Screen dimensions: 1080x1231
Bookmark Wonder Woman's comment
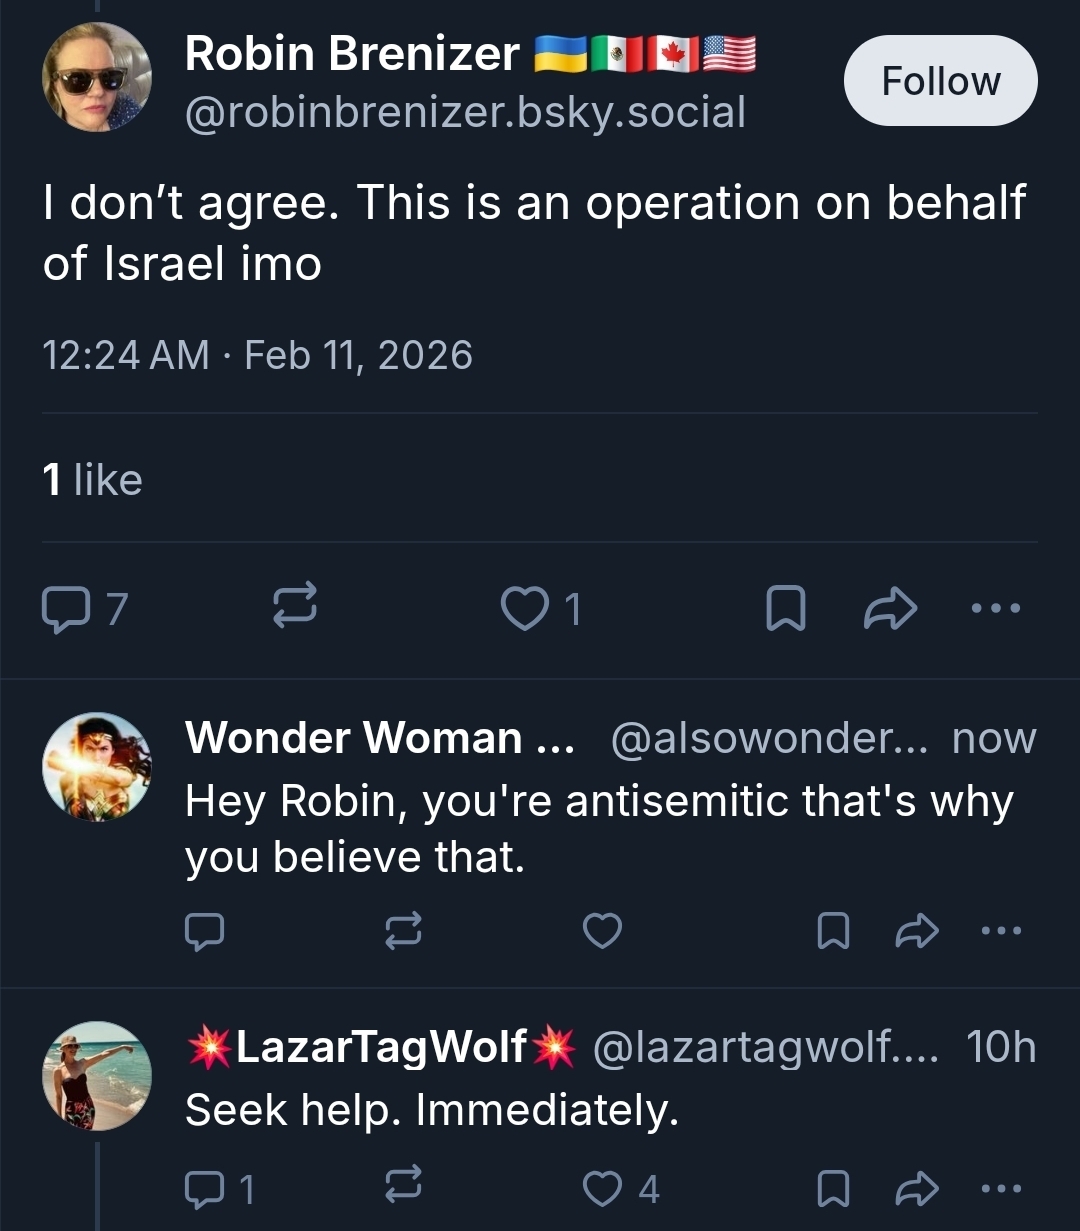point(833,931)
